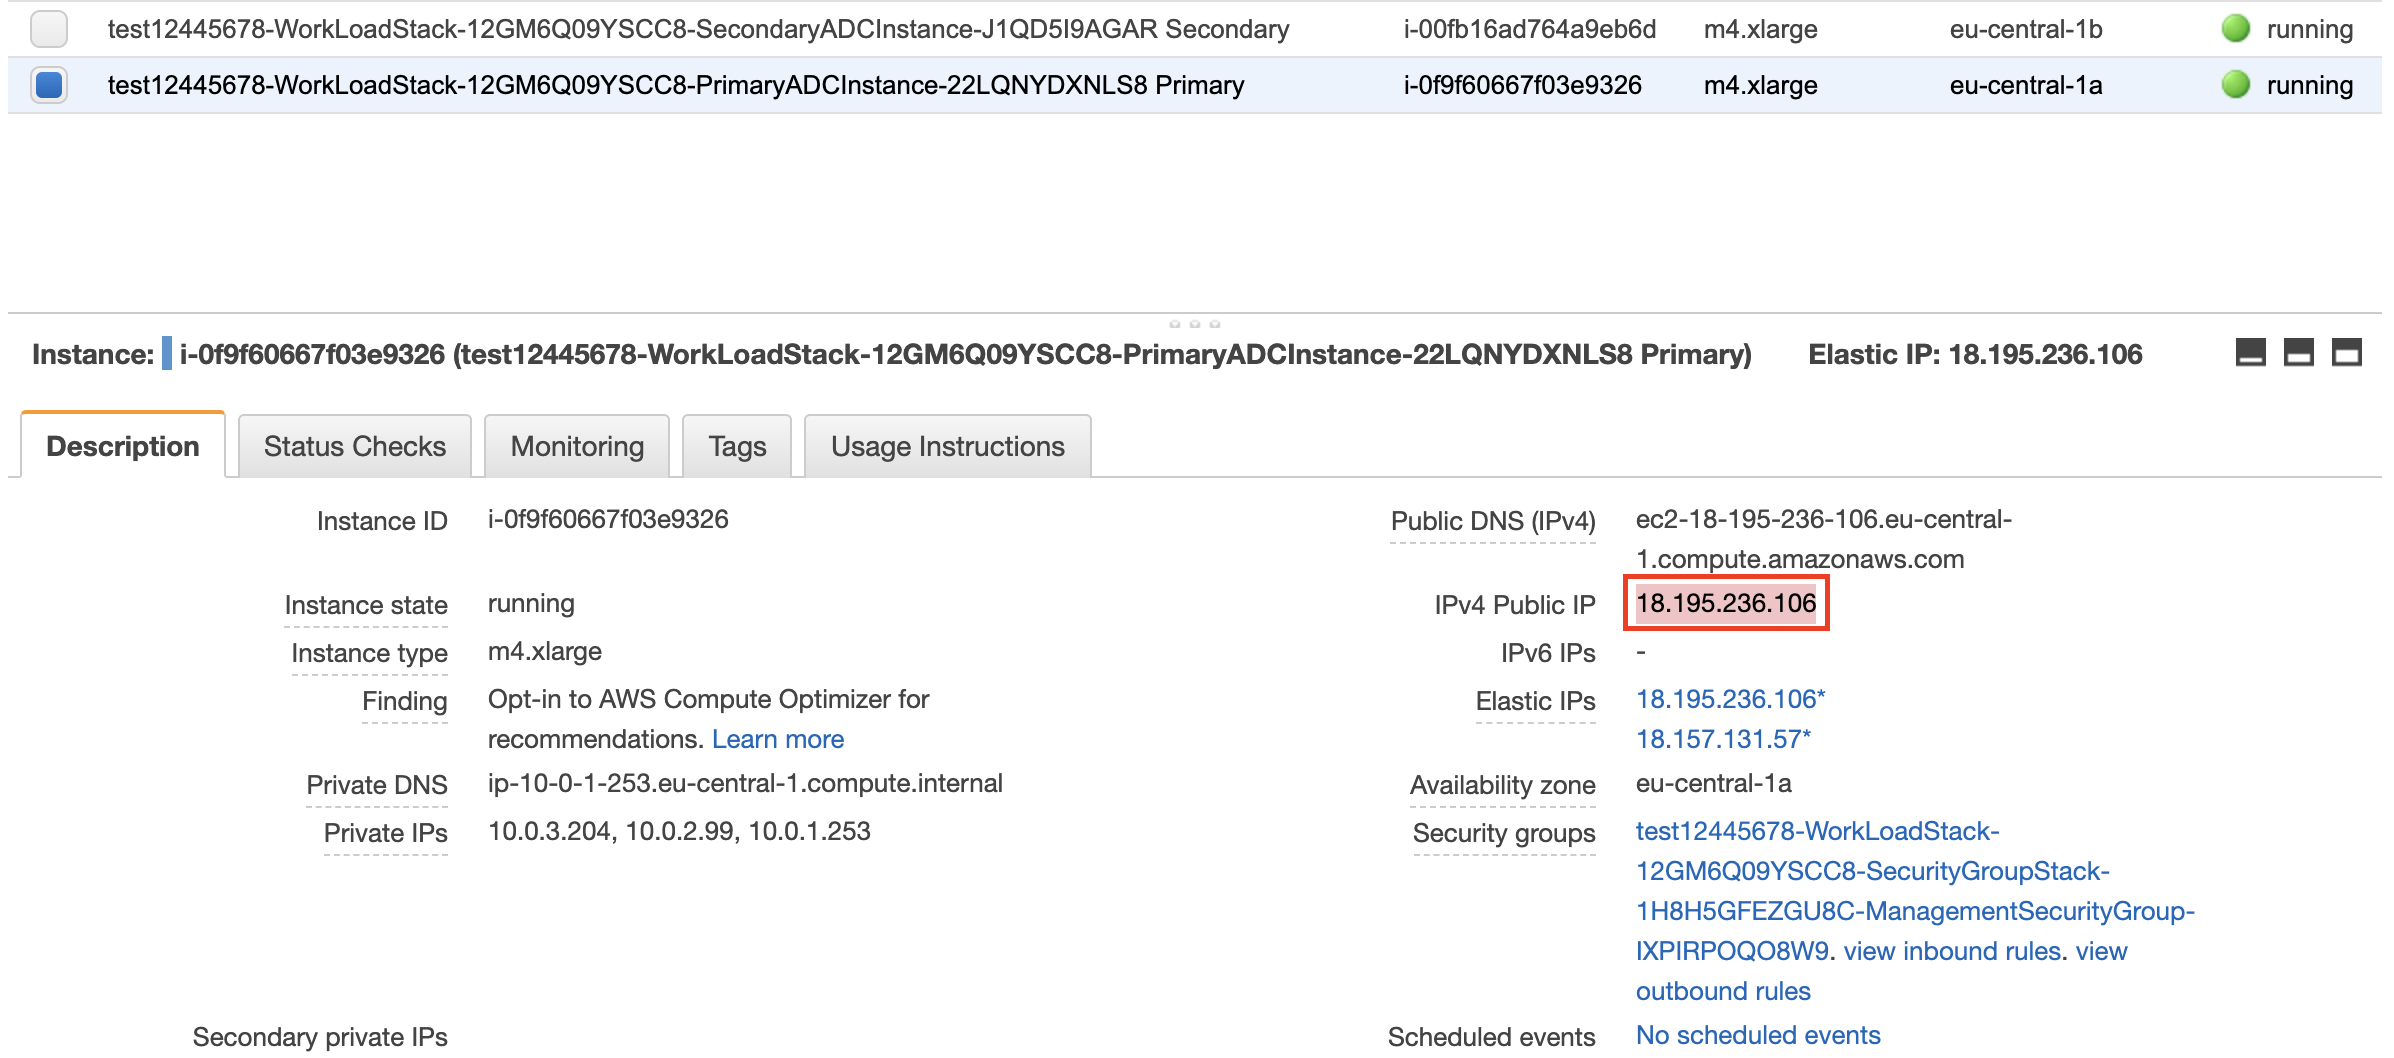Open Elastic IP 18.195.236.106 link
The width and height of the screenshot is (2394, 1058).
click(x=1730, y=699)
